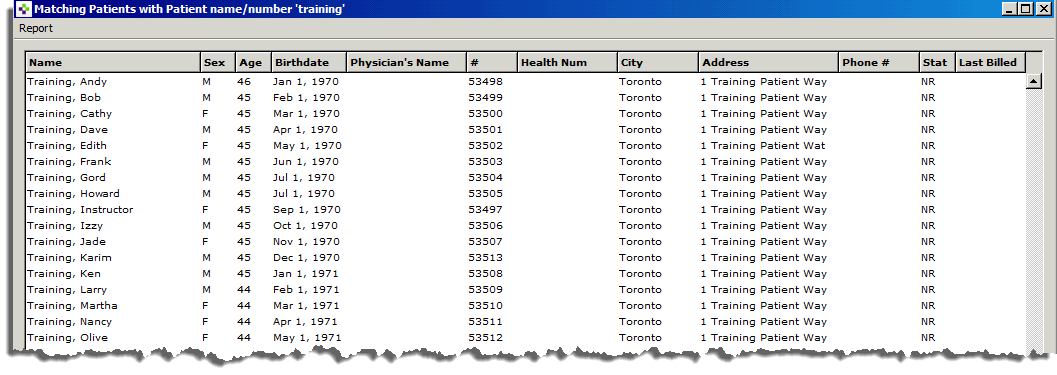The height and width of the screenshot is (375, 1057).
Task: Minimize the Matching Patients window
Action: tap(1010, 9)
